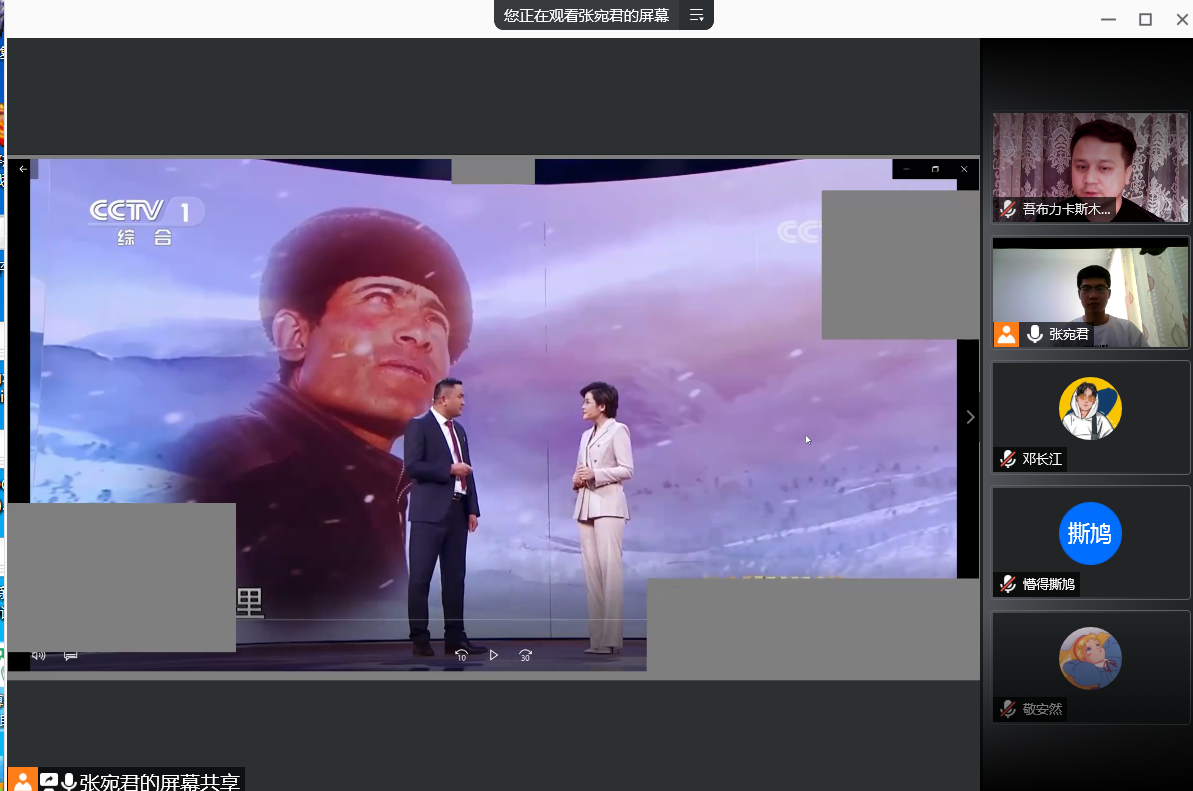Close the shared video player window
The image size is (1193, 791).
point(964,169)
